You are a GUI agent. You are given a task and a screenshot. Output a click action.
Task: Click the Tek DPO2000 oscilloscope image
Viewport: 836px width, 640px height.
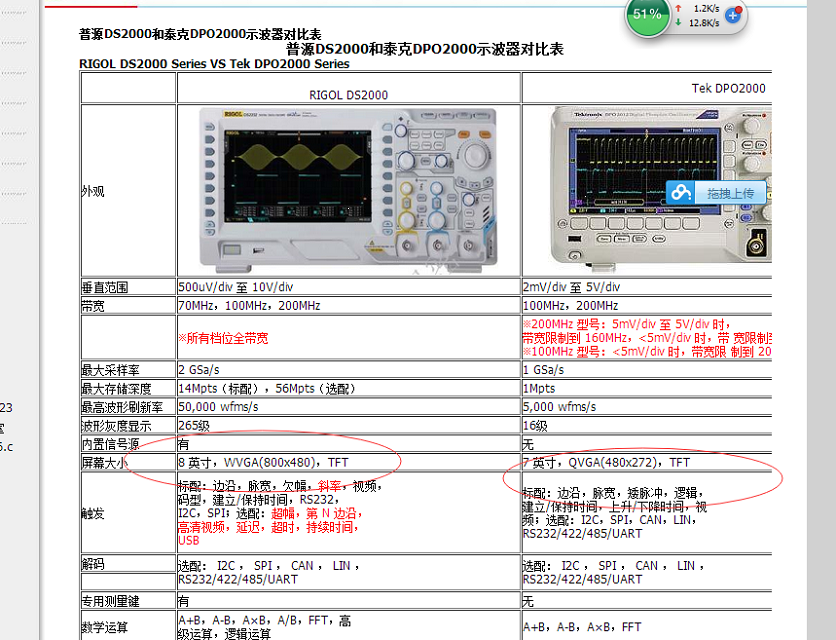point(661,189)
